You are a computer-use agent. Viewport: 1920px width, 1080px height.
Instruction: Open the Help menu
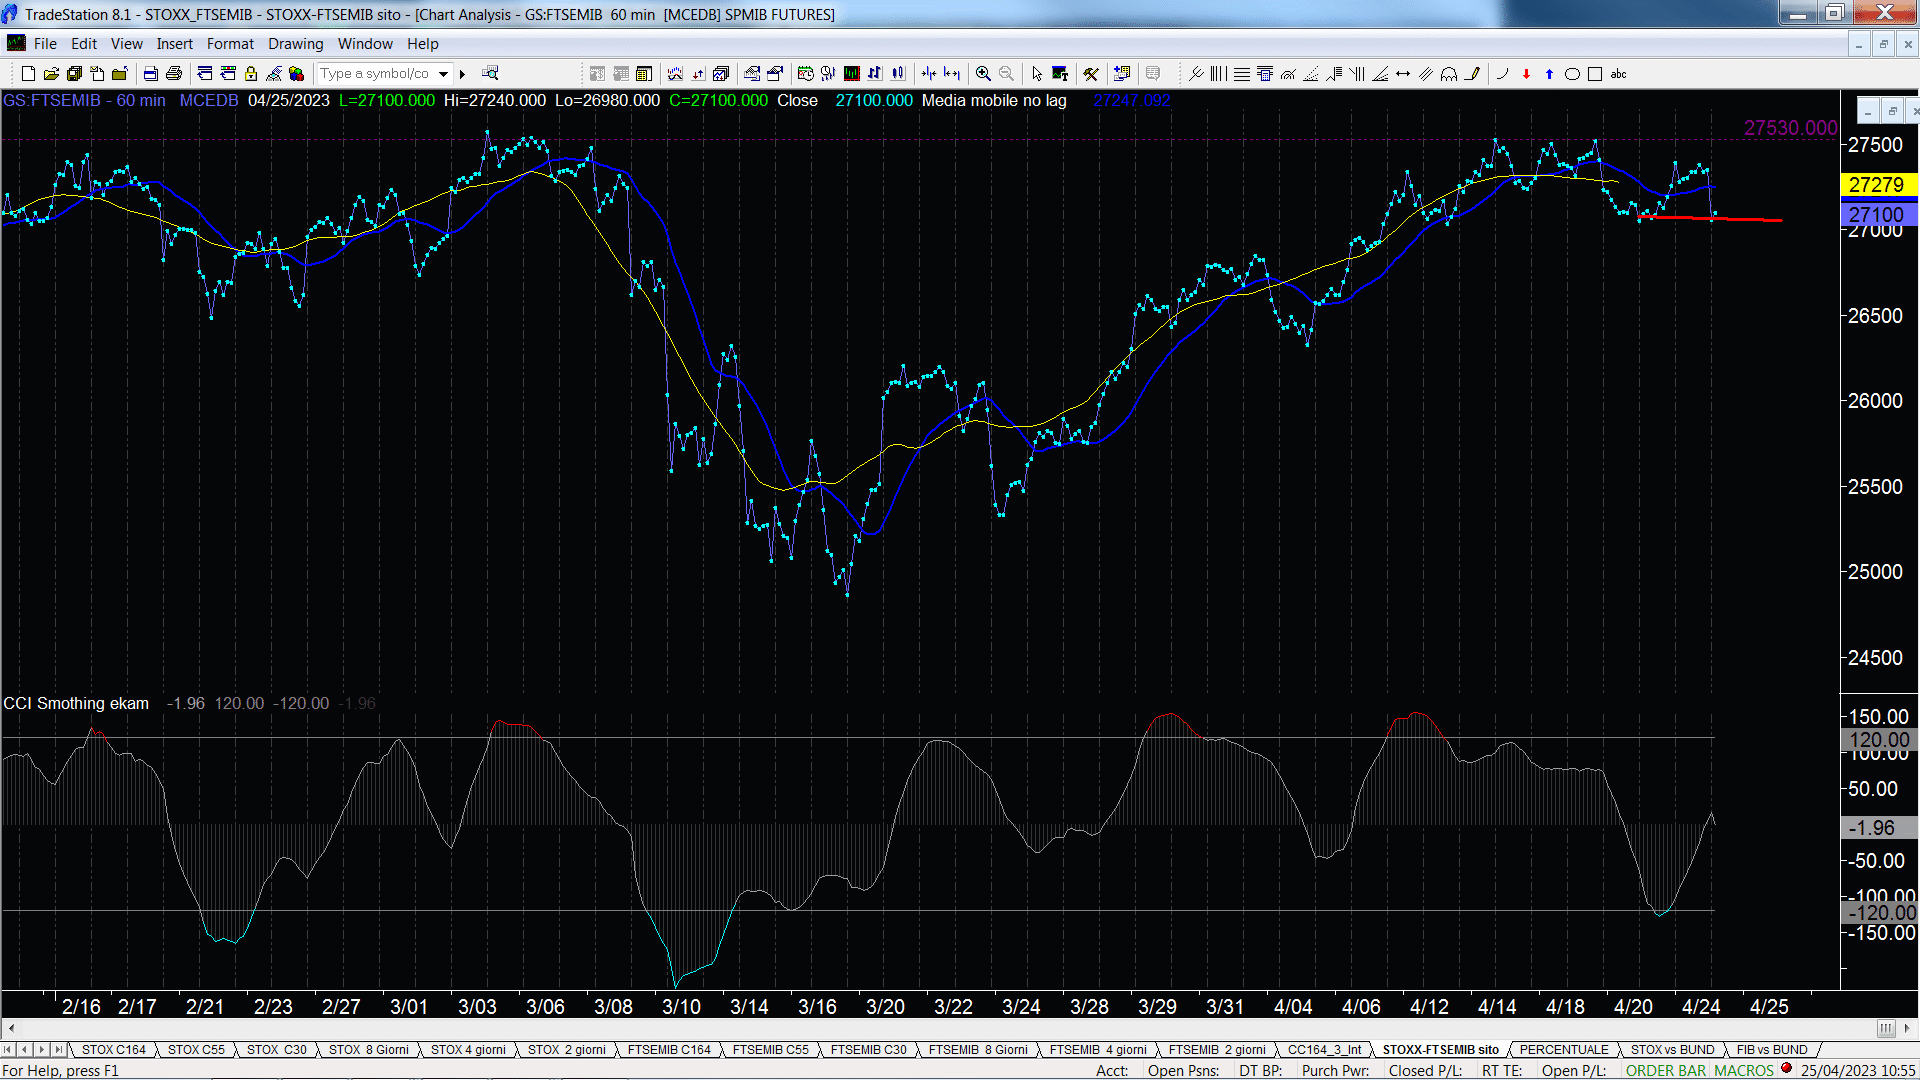[x=422, y=44]
